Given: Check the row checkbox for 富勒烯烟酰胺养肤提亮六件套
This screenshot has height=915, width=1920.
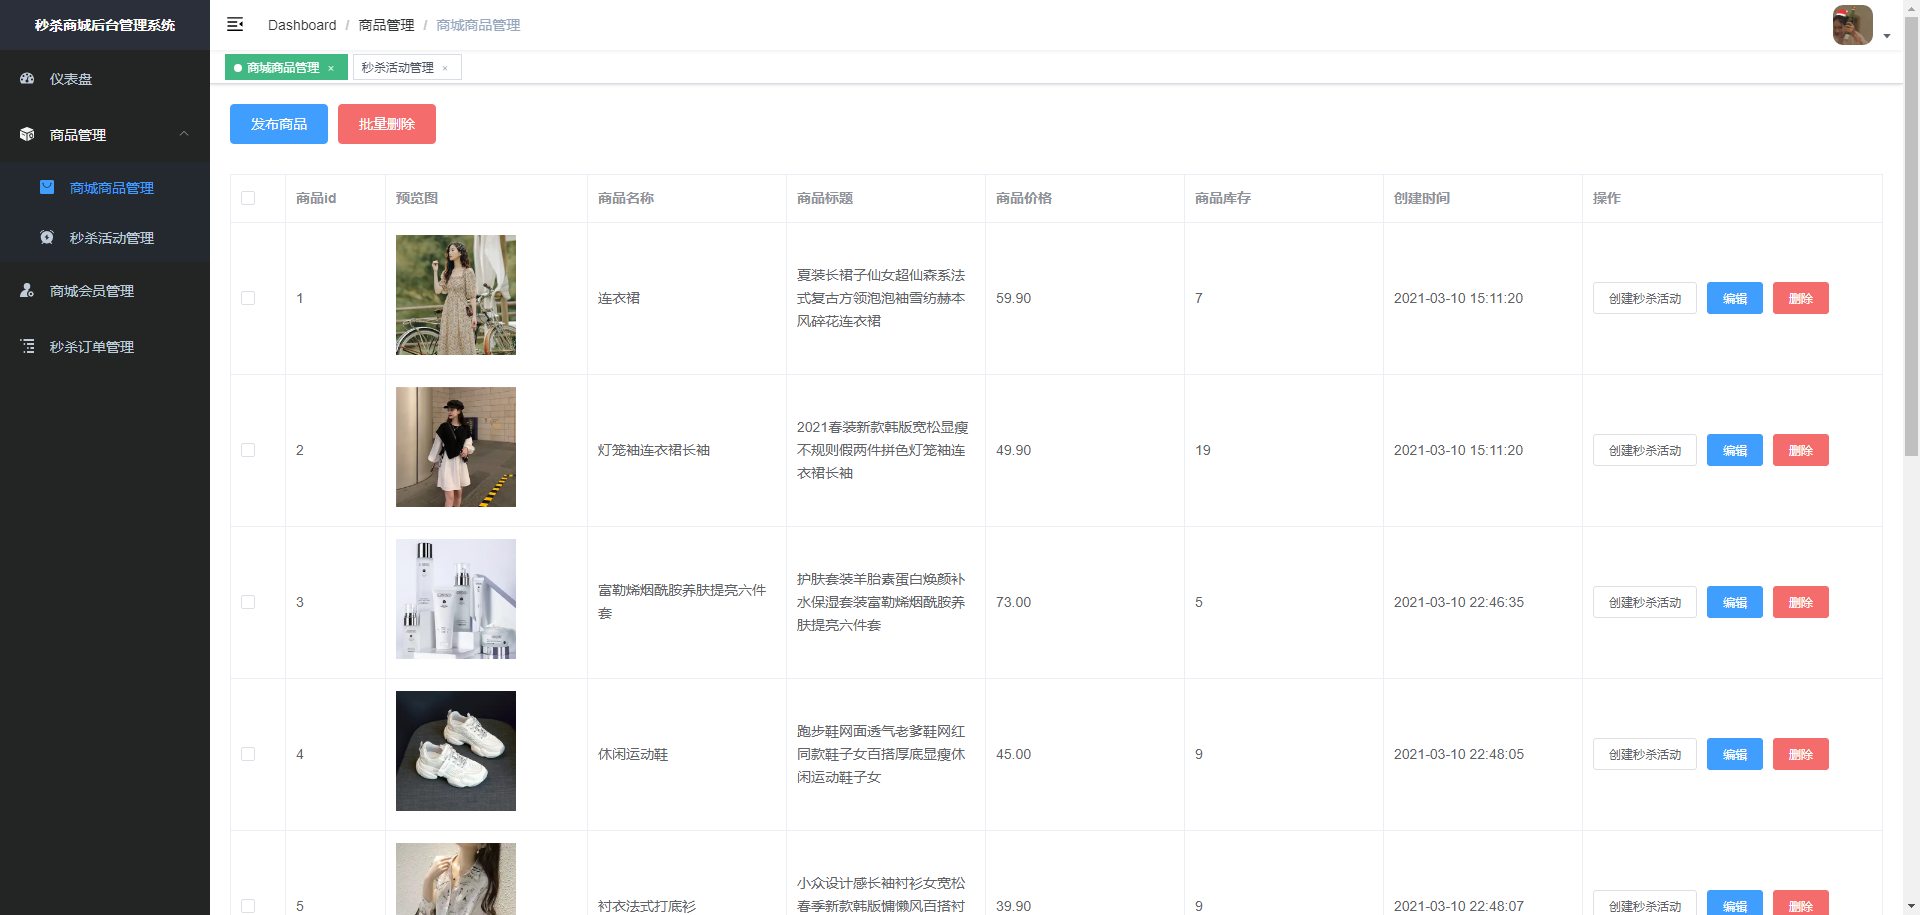Looking at the screenshot, I should [x=248, y=602].
